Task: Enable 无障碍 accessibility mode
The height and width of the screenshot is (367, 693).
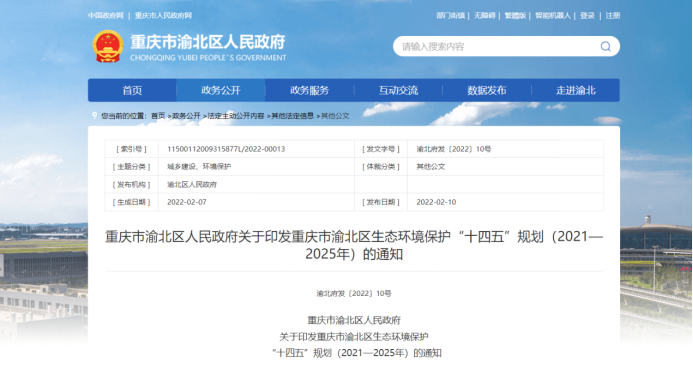Action: pos(484,15)
